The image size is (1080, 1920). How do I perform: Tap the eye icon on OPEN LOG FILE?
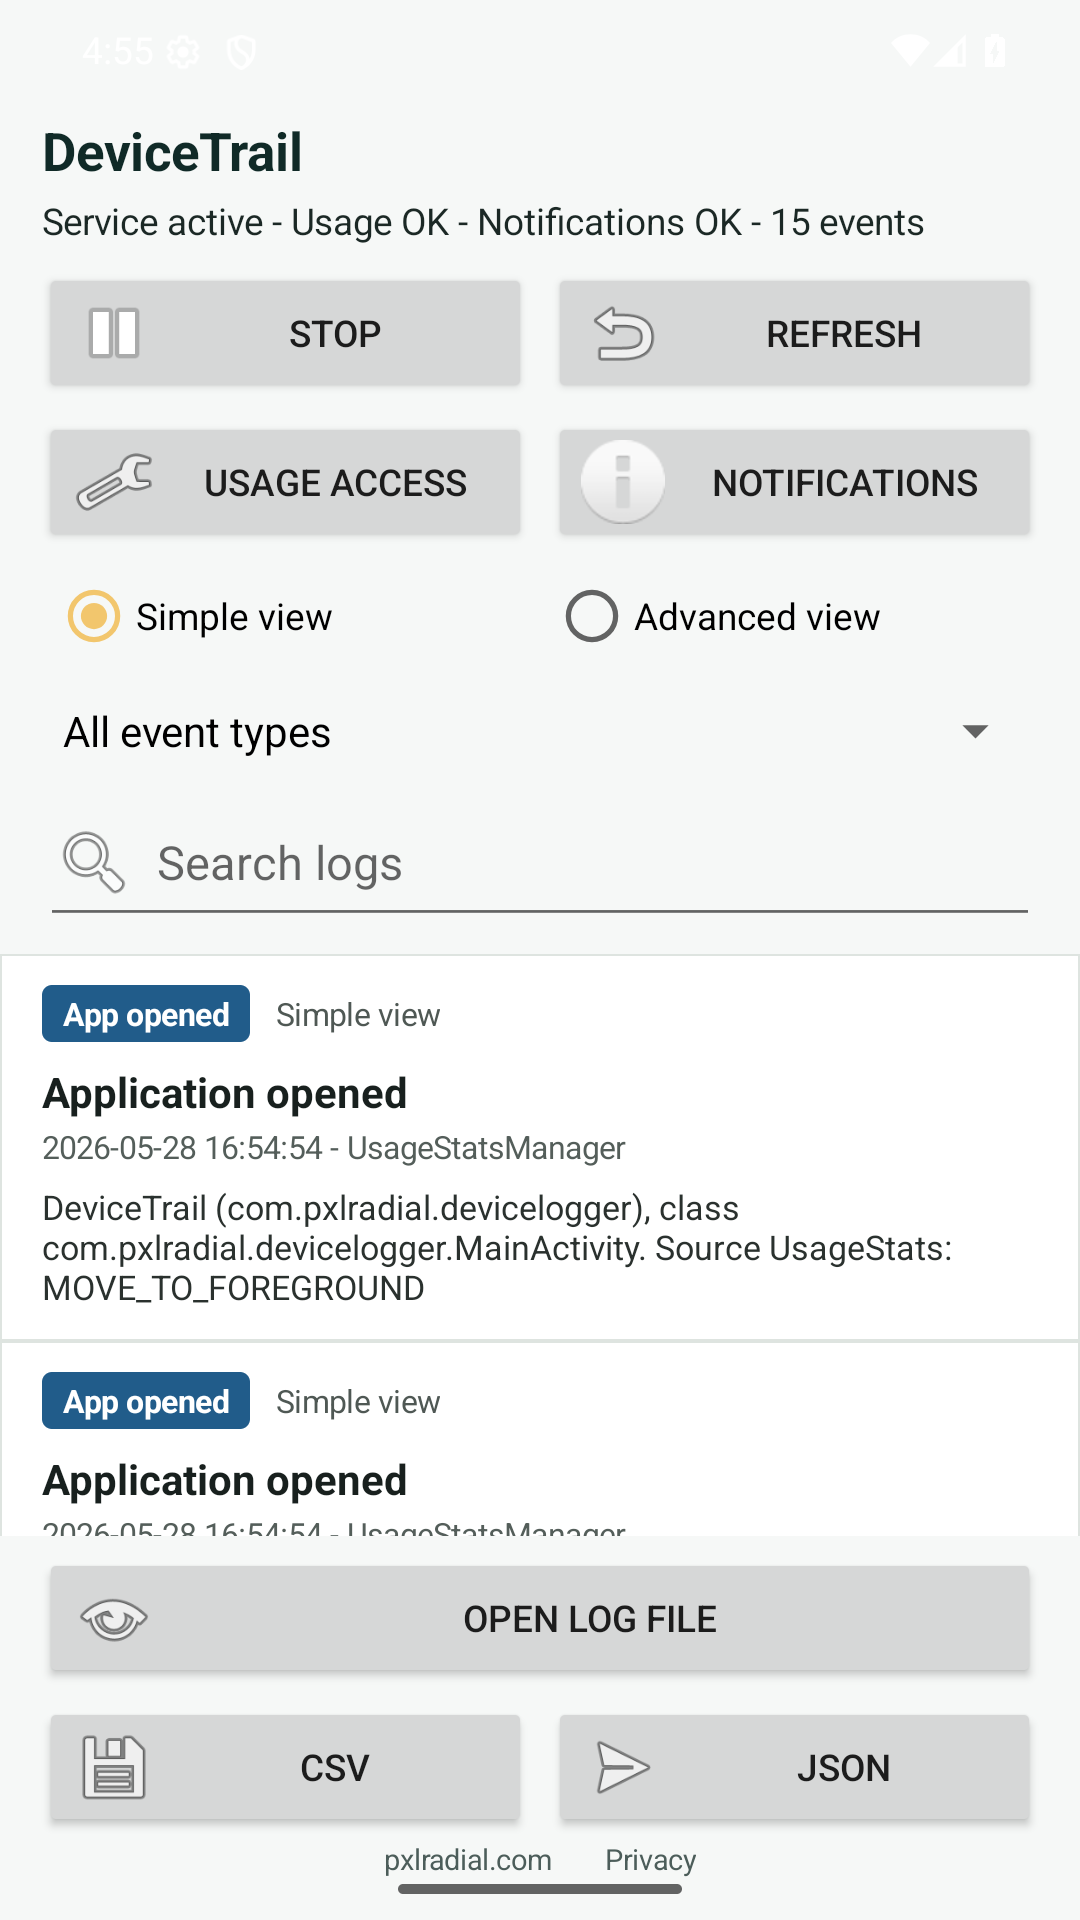click(114, 1619)
